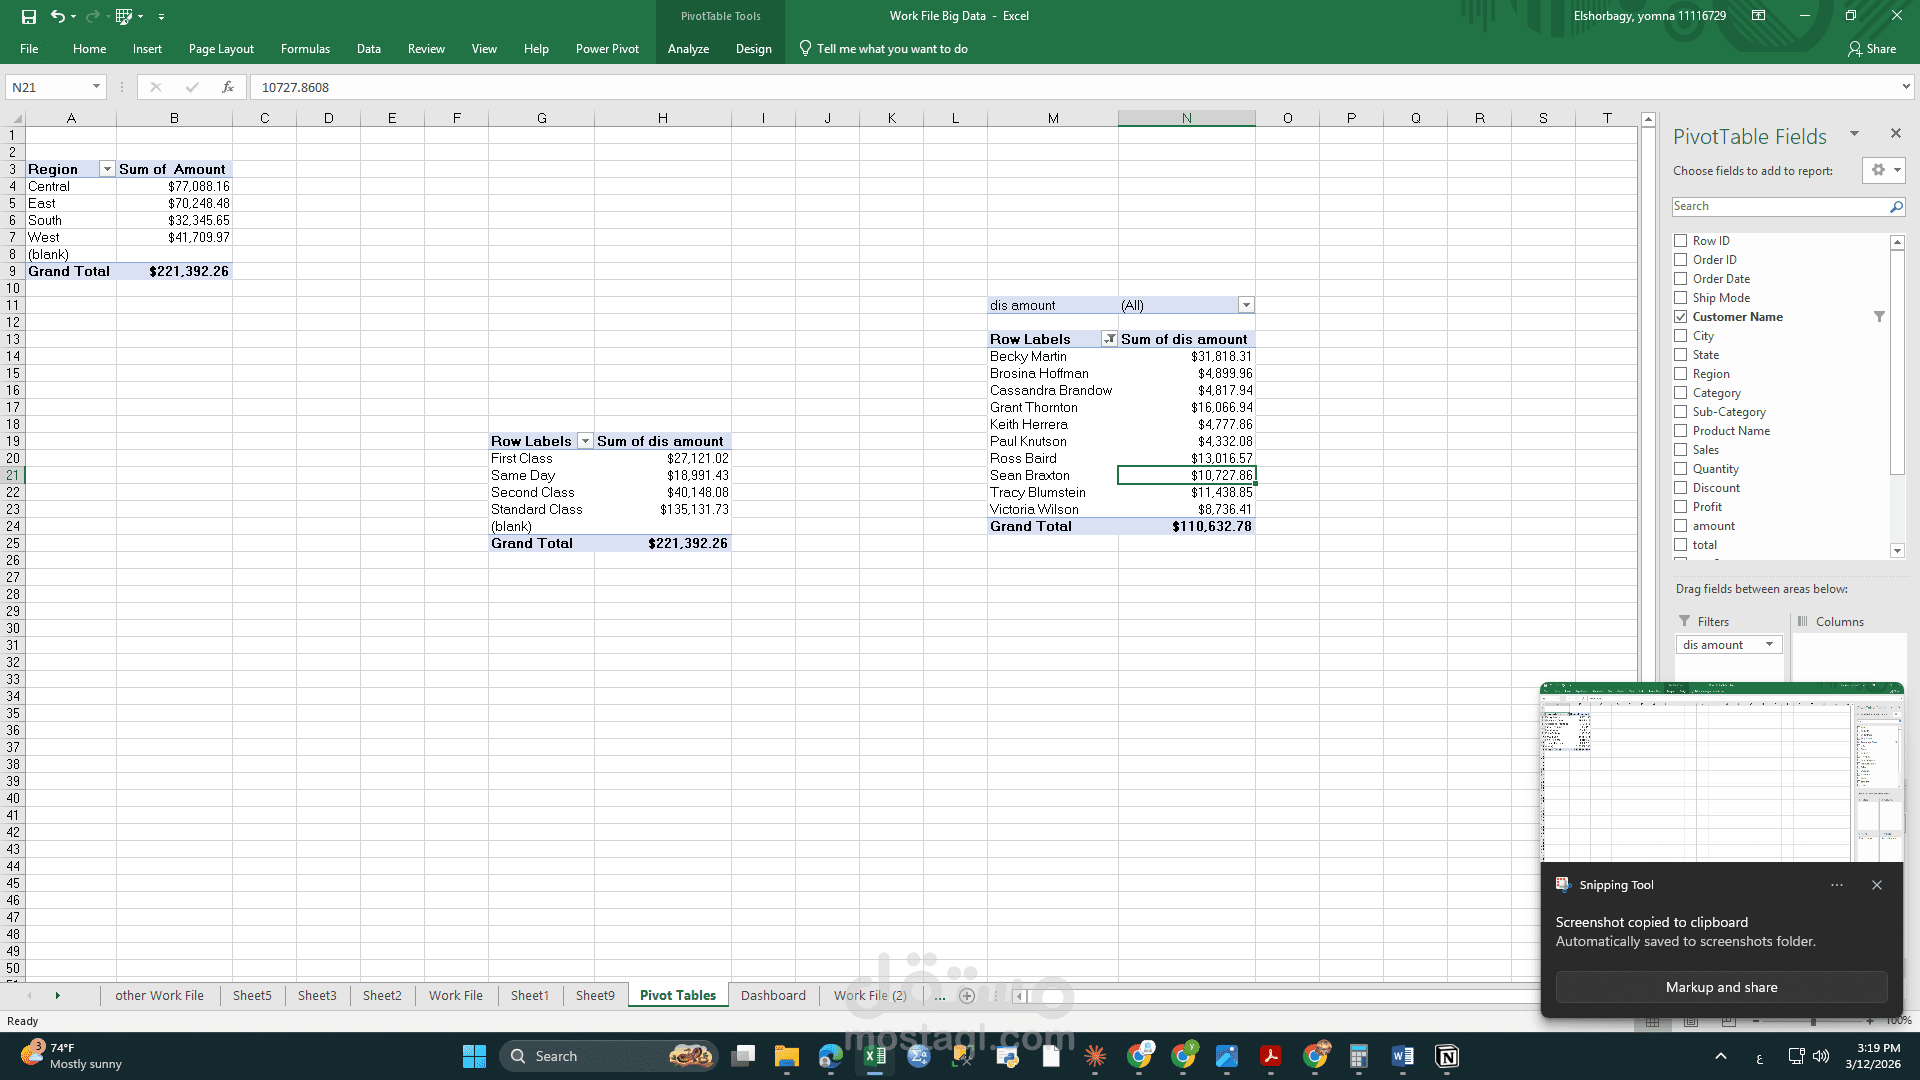Screen dimensions: 1920x1080
Task: Open Excel from the Windows taskbar
Action: [875, 1056]
